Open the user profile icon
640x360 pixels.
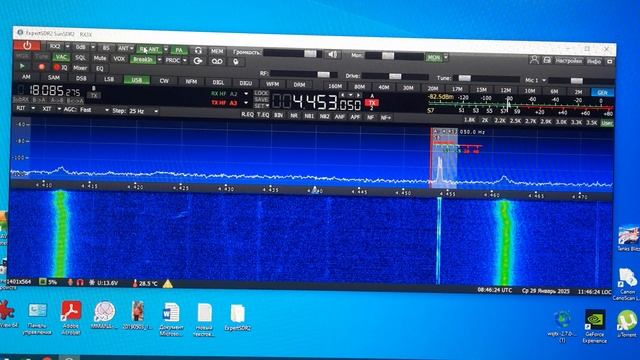tap(533, 60)
